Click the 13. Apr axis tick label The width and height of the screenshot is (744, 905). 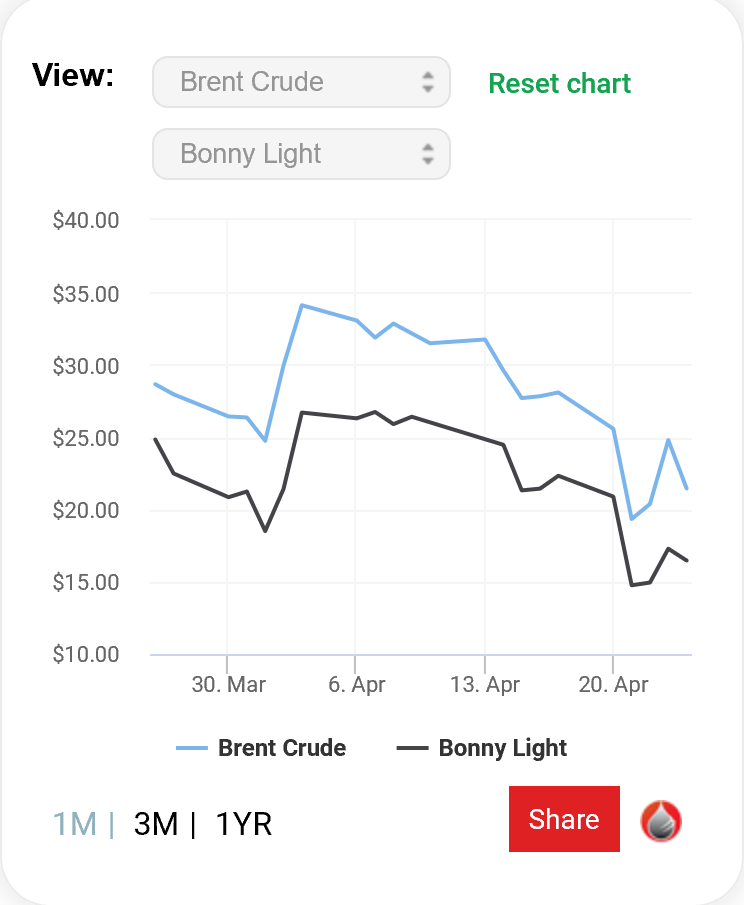[x=485, y=685]
